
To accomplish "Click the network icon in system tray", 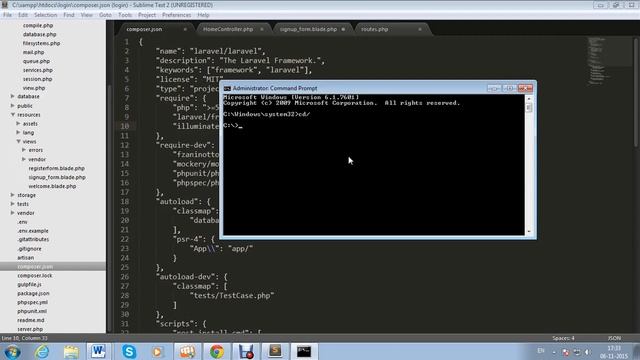I will 576,352.
